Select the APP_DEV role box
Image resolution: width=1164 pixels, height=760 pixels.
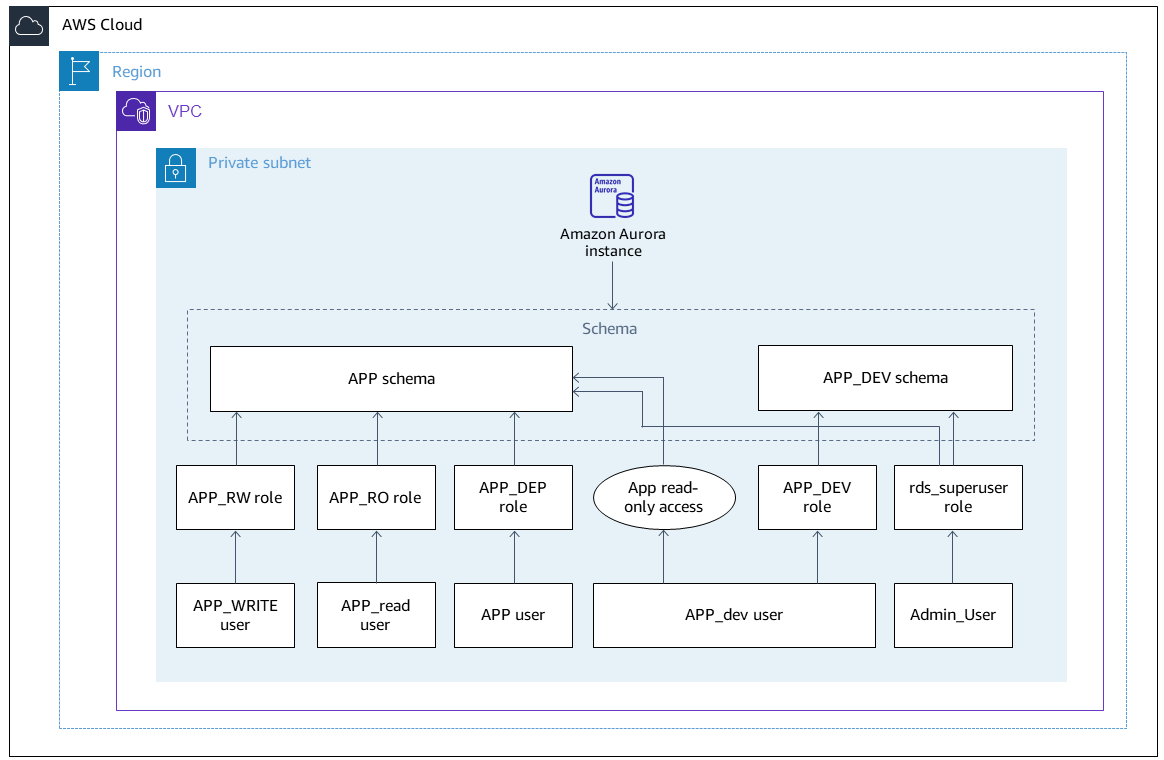(x=817, y=497)
